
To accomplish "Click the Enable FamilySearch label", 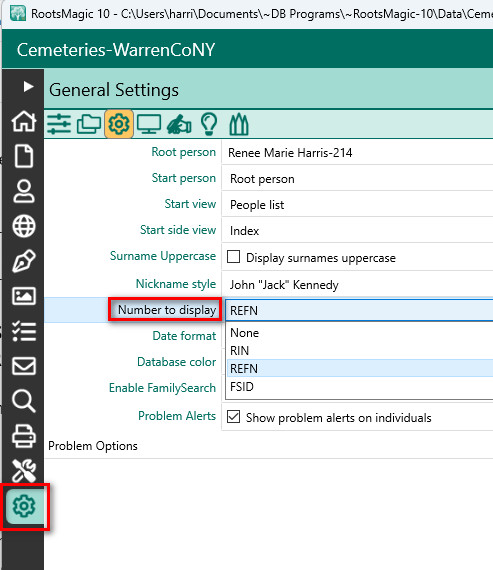I will pyautogui.click(x=162, y=388).
